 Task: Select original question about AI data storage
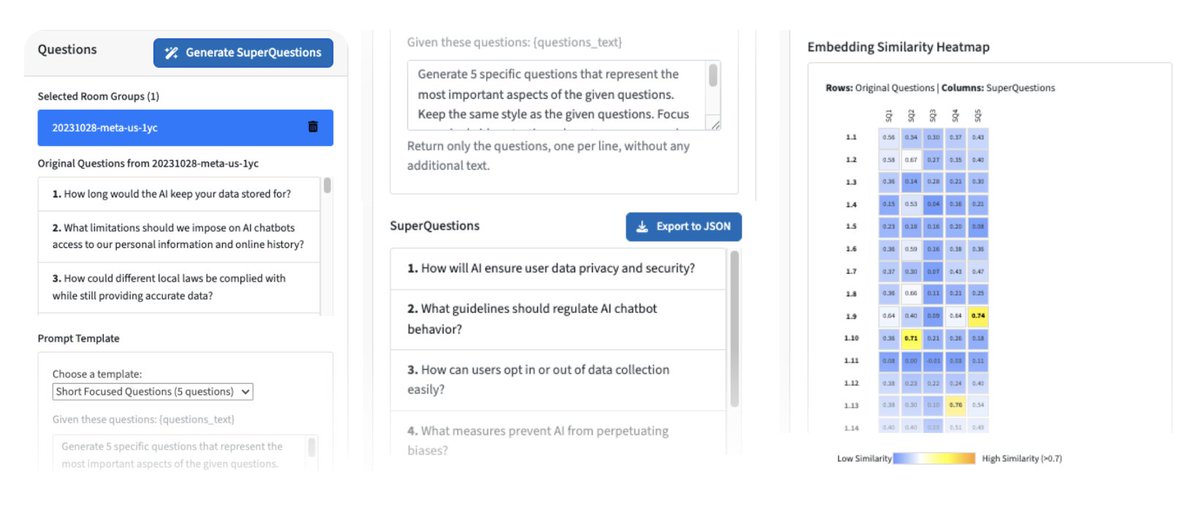click(179, 195)
